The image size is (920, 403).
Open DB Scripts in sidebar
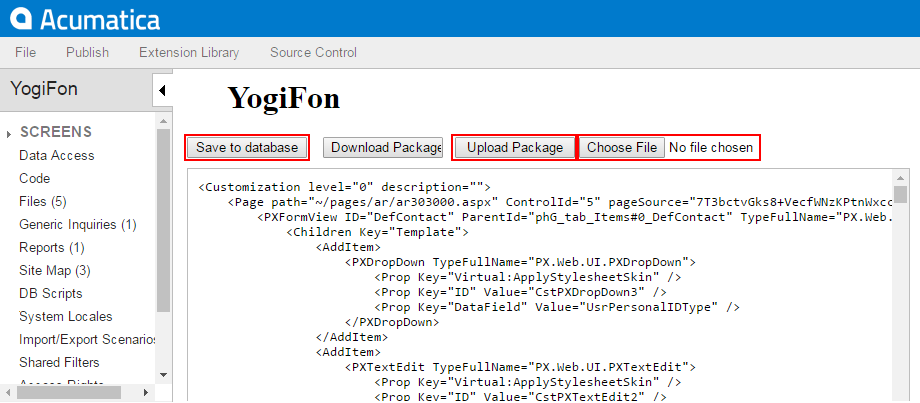pos(51,293)
